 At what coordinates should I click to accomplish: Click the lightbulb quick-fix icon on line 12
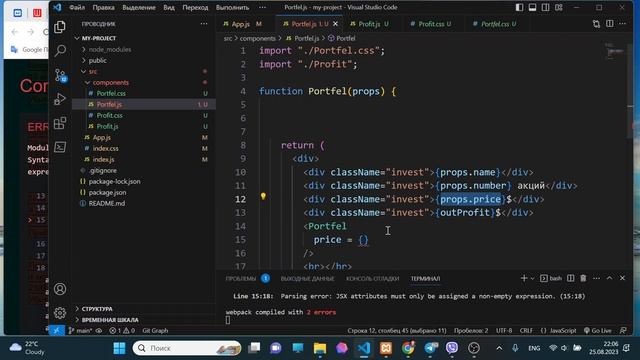[263, 196]
